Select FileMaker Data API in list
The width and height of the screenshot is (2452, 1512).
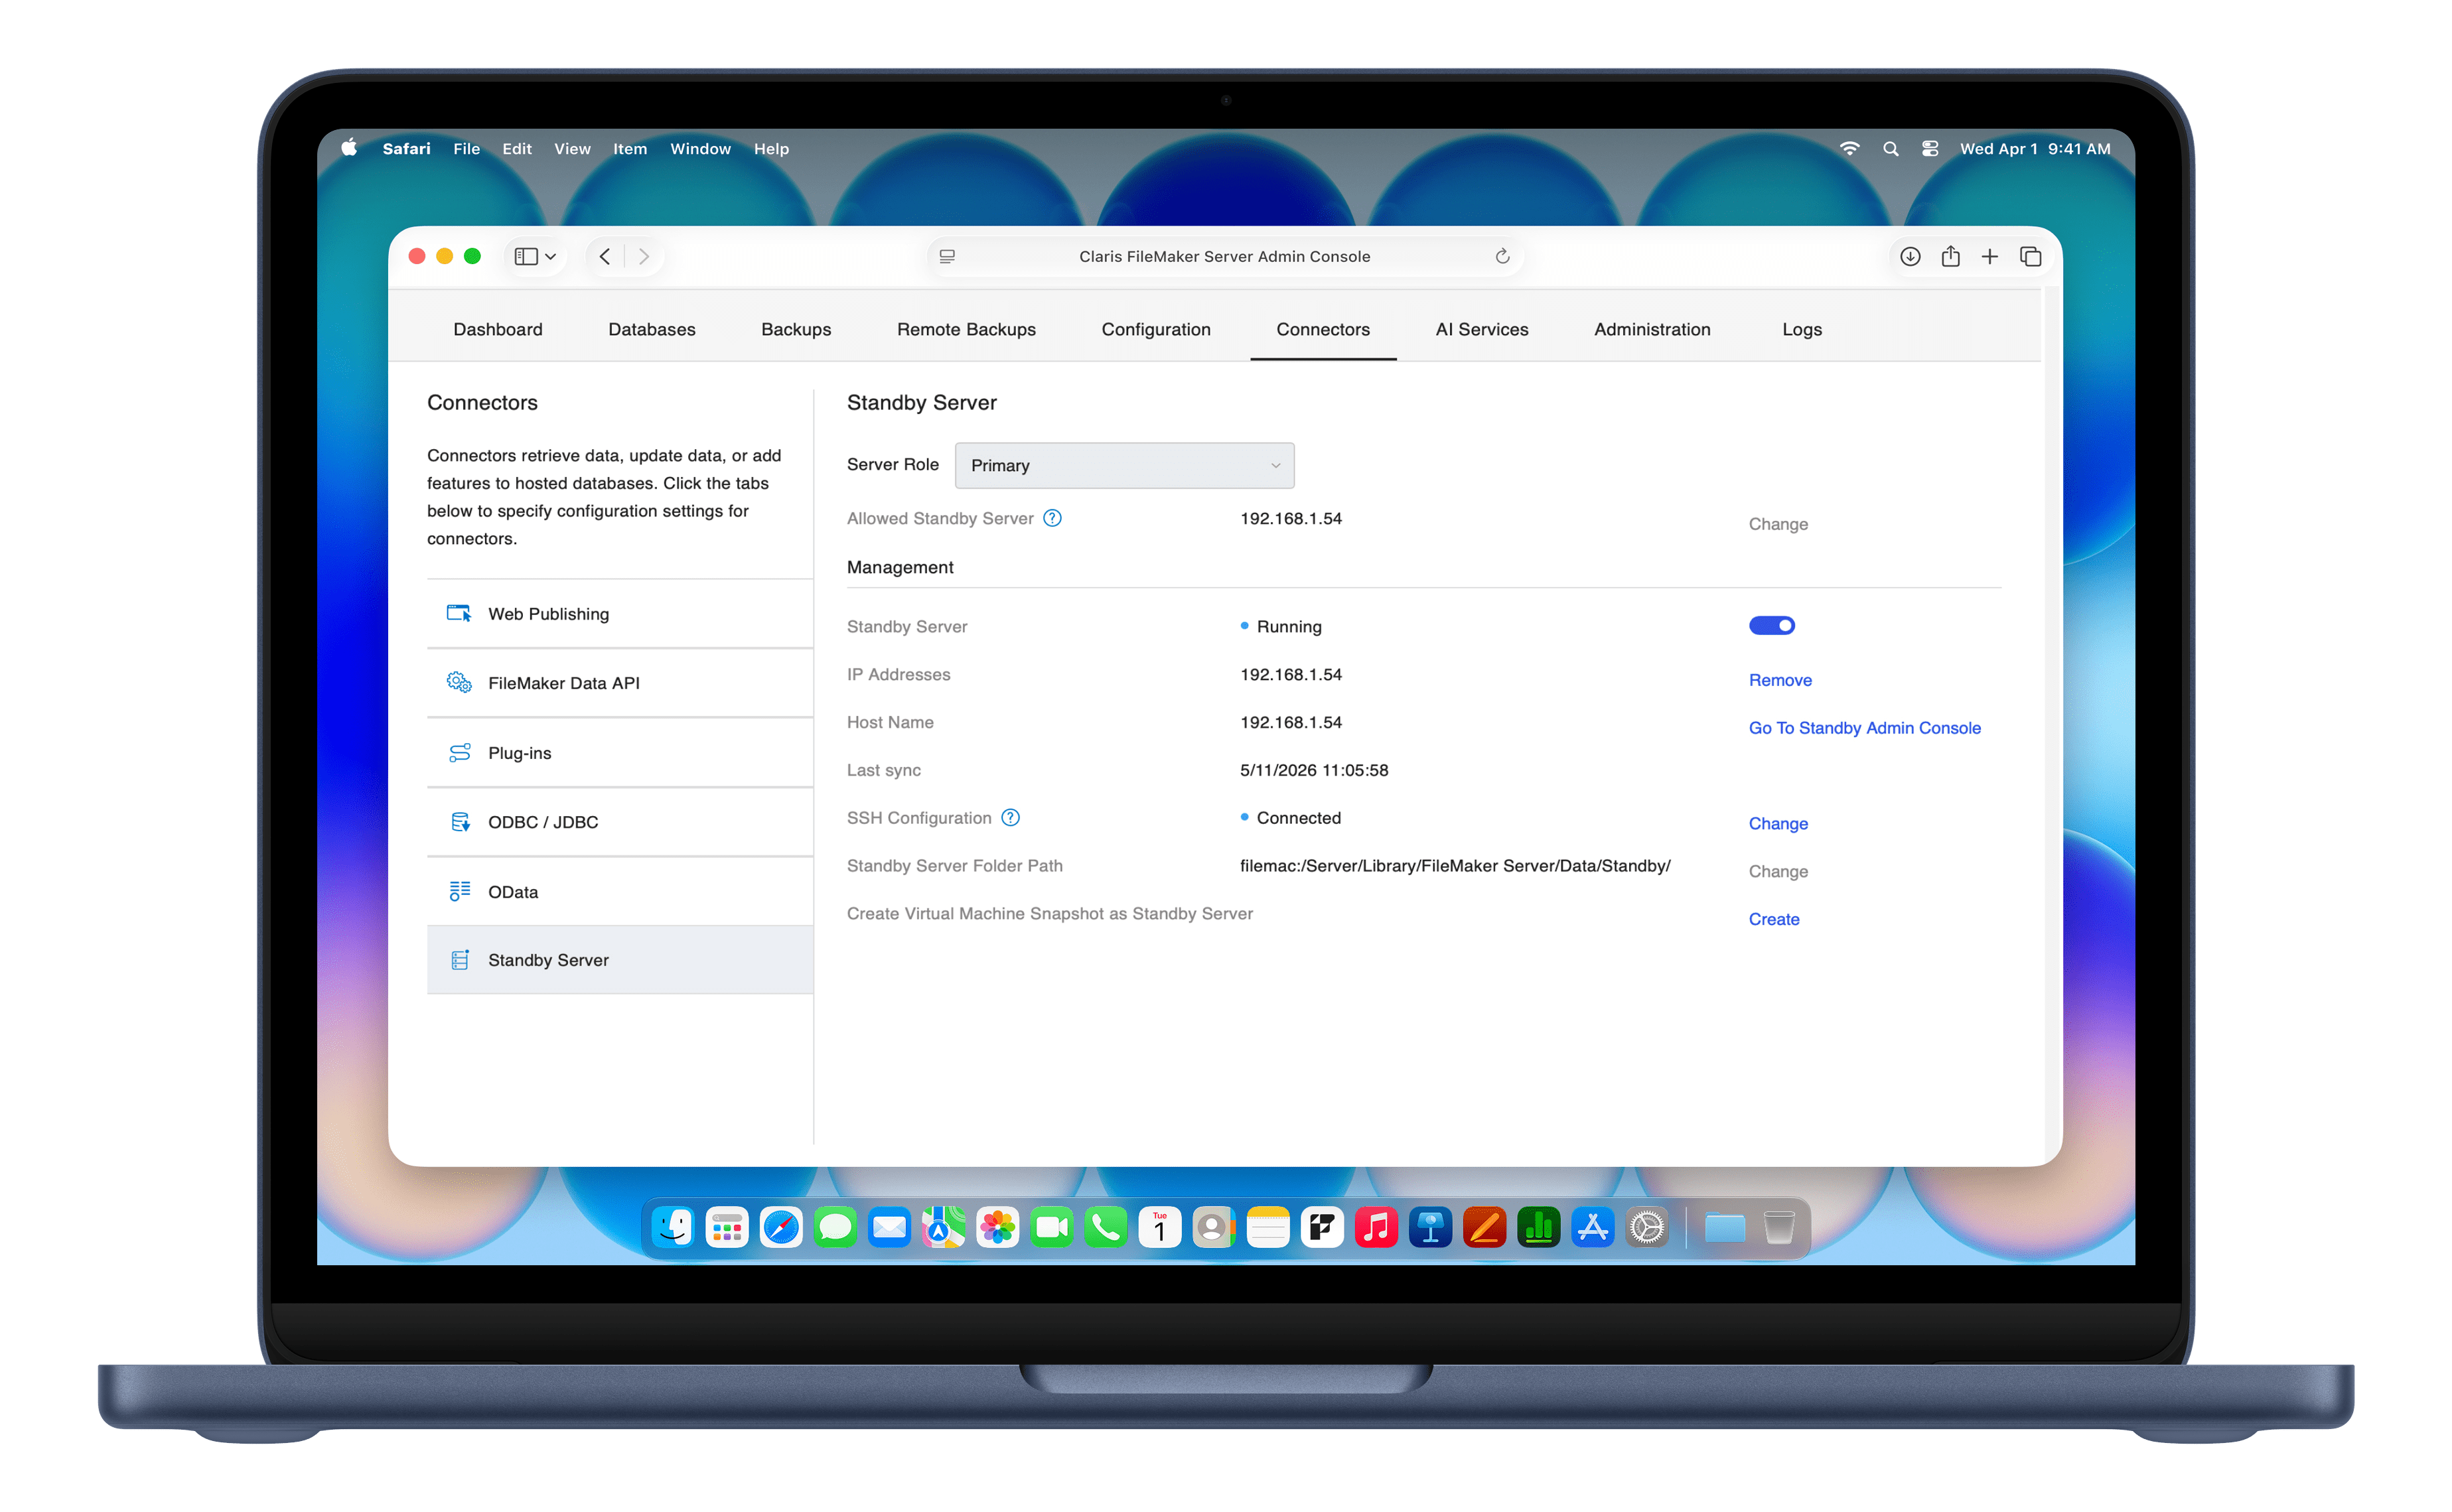point(619,682)
